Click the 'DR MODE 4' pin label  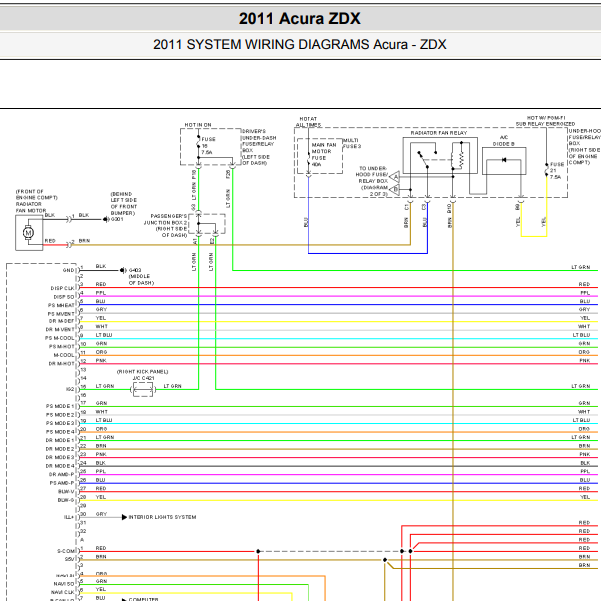[x=60, y=466]
